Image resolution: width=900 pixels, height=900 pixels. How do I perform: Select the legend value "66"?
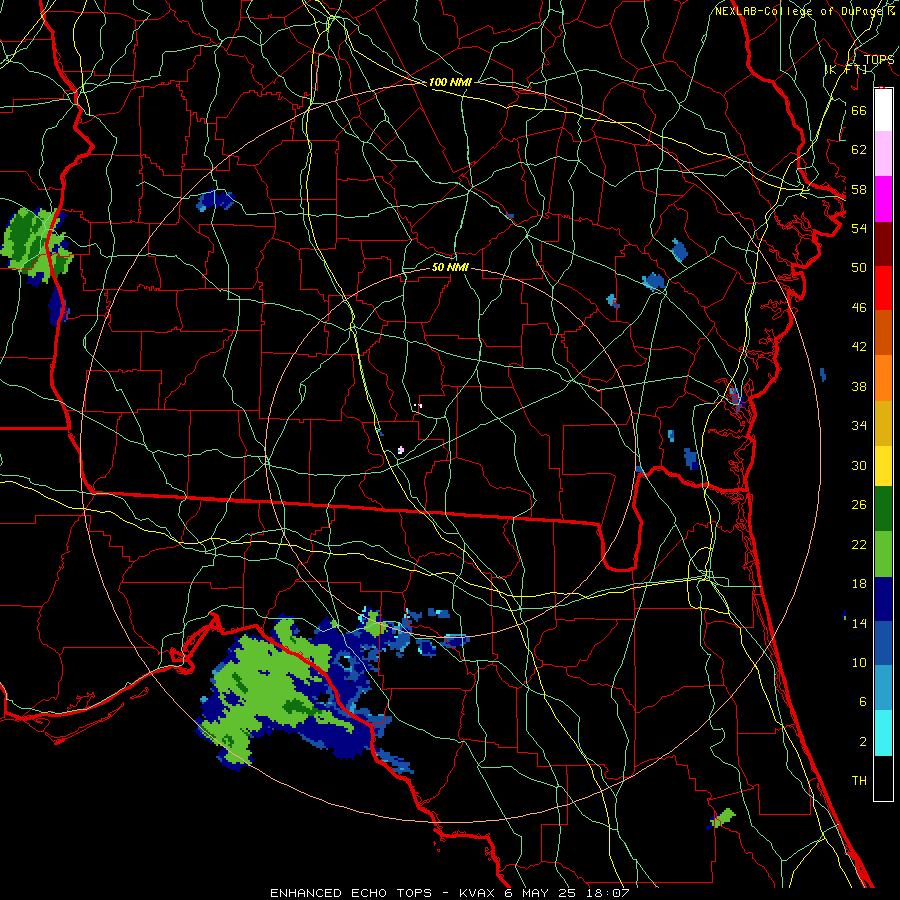859,110
